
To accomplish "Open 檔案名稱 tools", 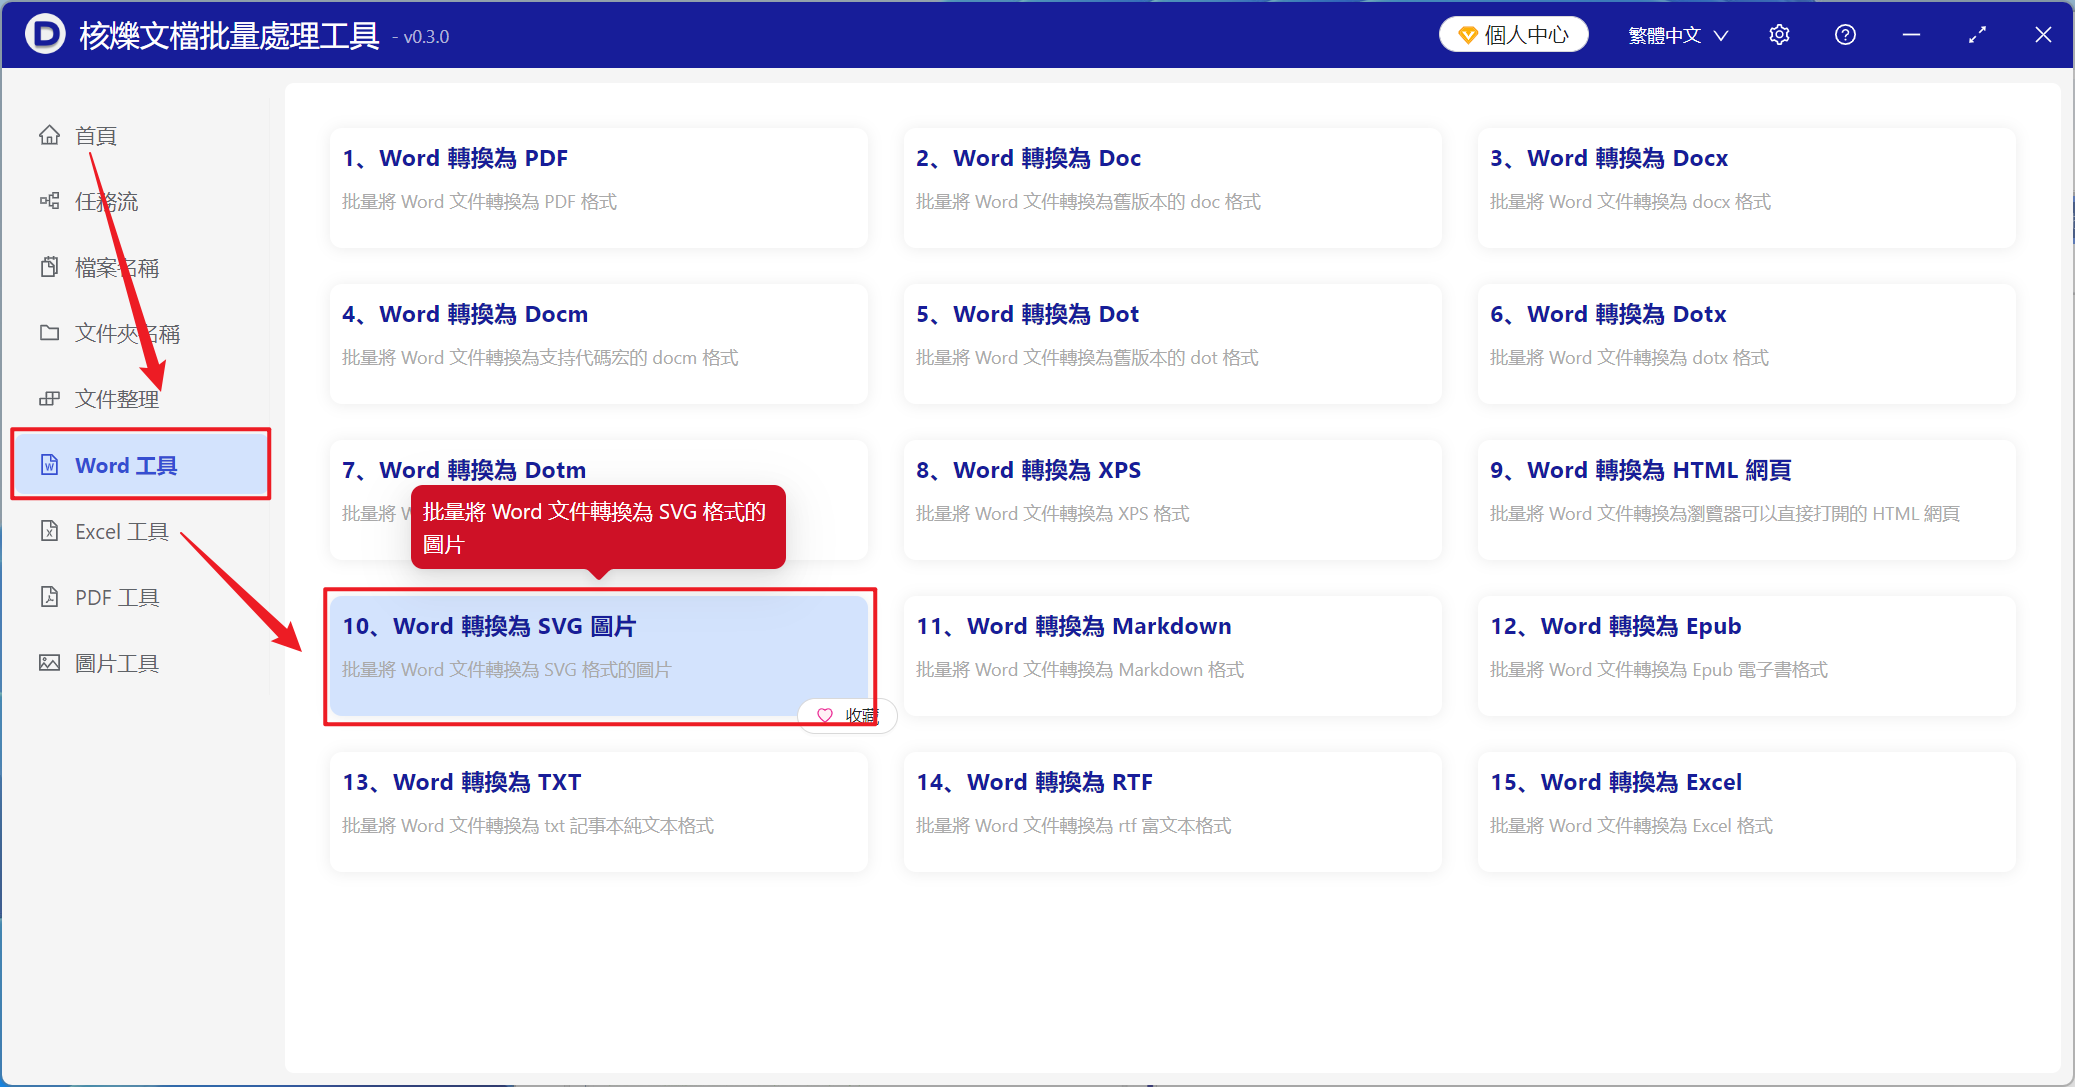I will click(117, 267).
